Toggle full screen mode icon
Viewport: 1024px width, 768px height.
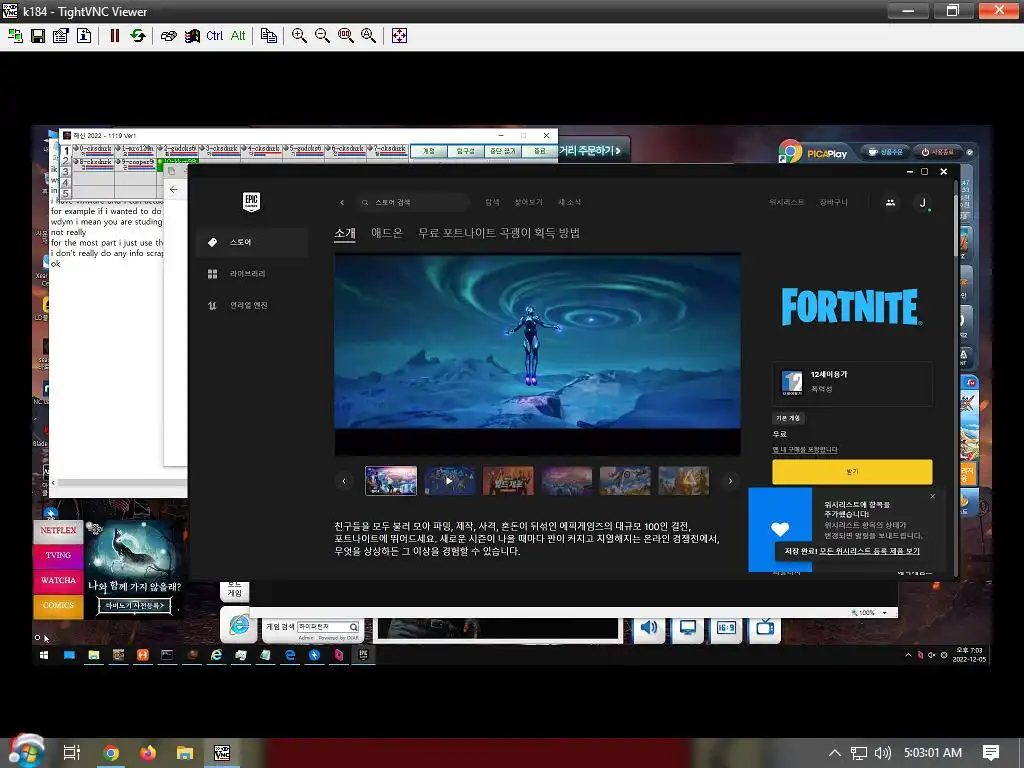coord(399,36)
